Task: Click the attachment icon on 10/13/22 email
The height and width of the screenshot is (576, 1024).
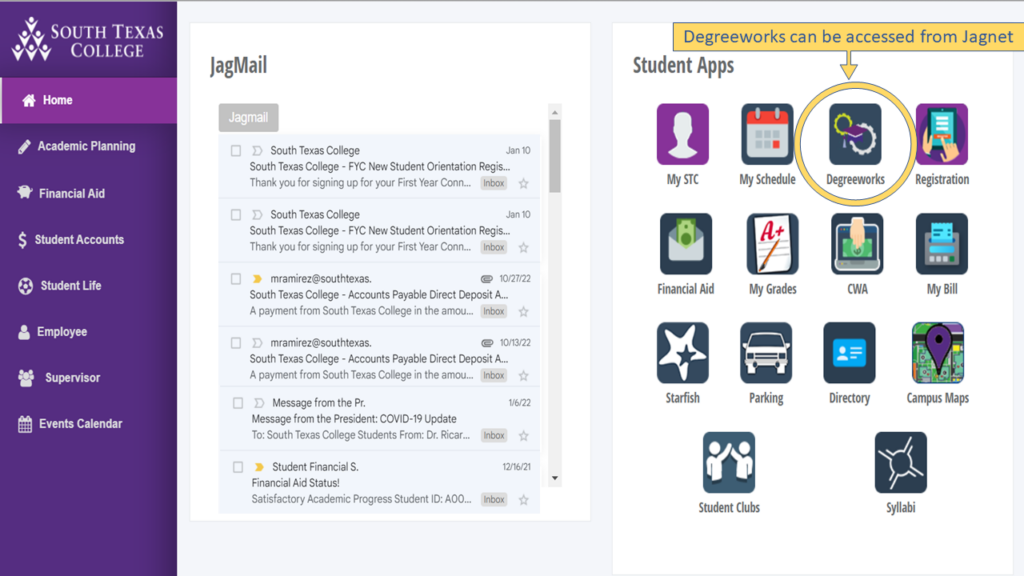Action: (487, 343)
